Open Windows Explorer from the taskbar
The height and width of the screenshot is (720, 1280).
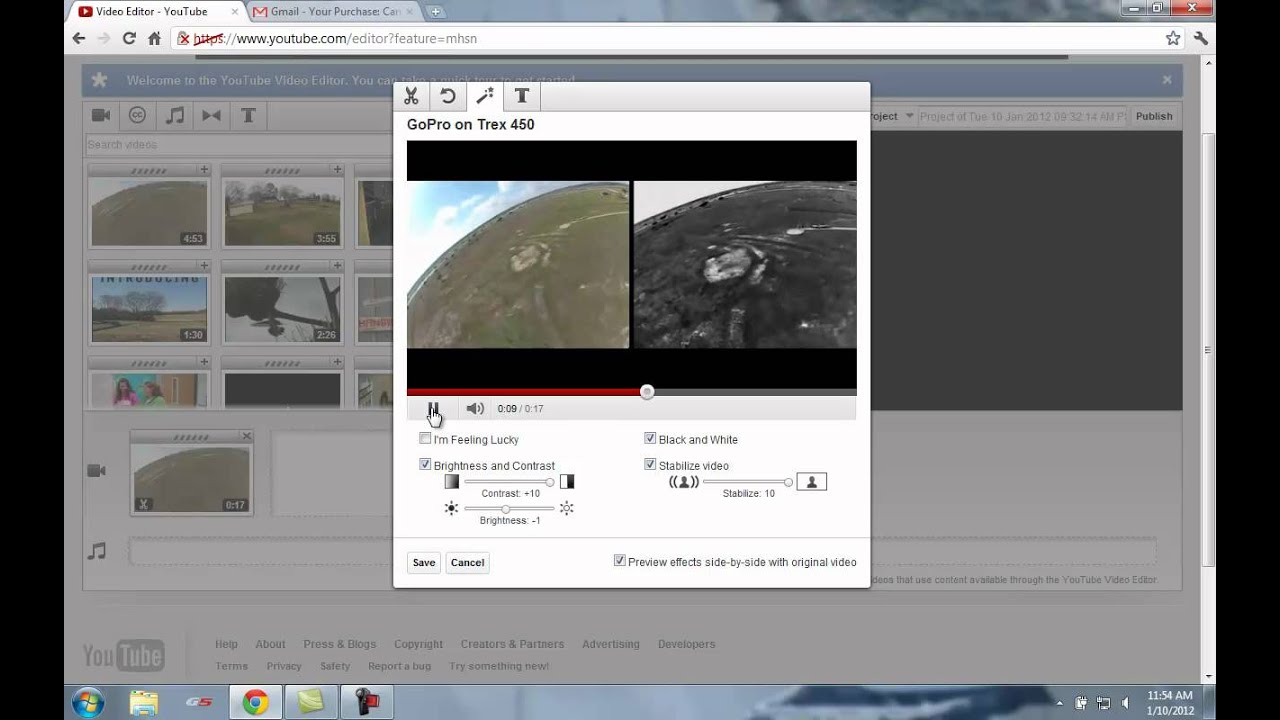[x=143, y=703]
